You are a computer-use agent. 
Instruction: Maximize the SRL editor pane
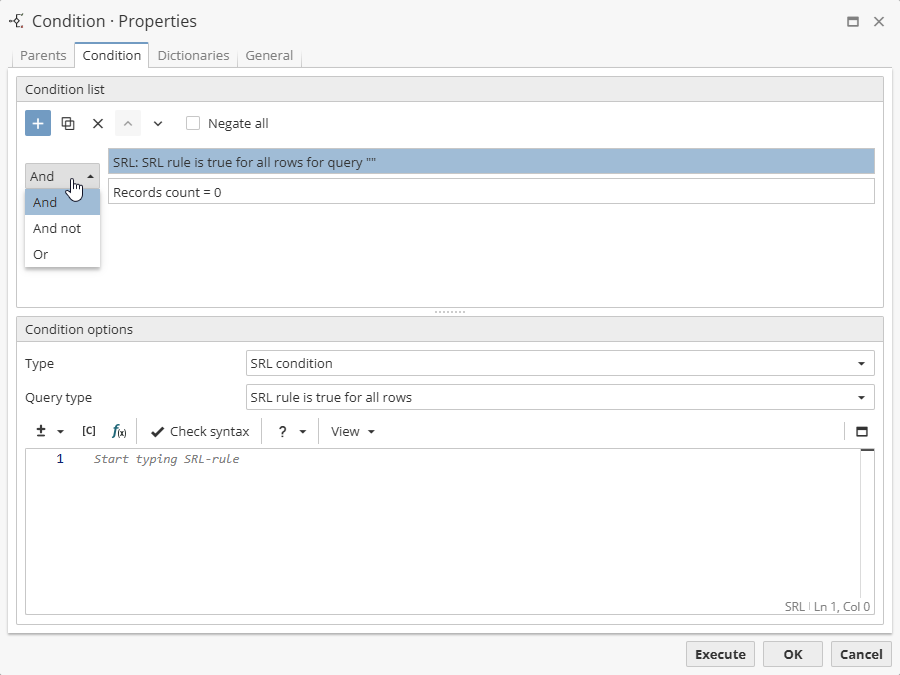862,430
